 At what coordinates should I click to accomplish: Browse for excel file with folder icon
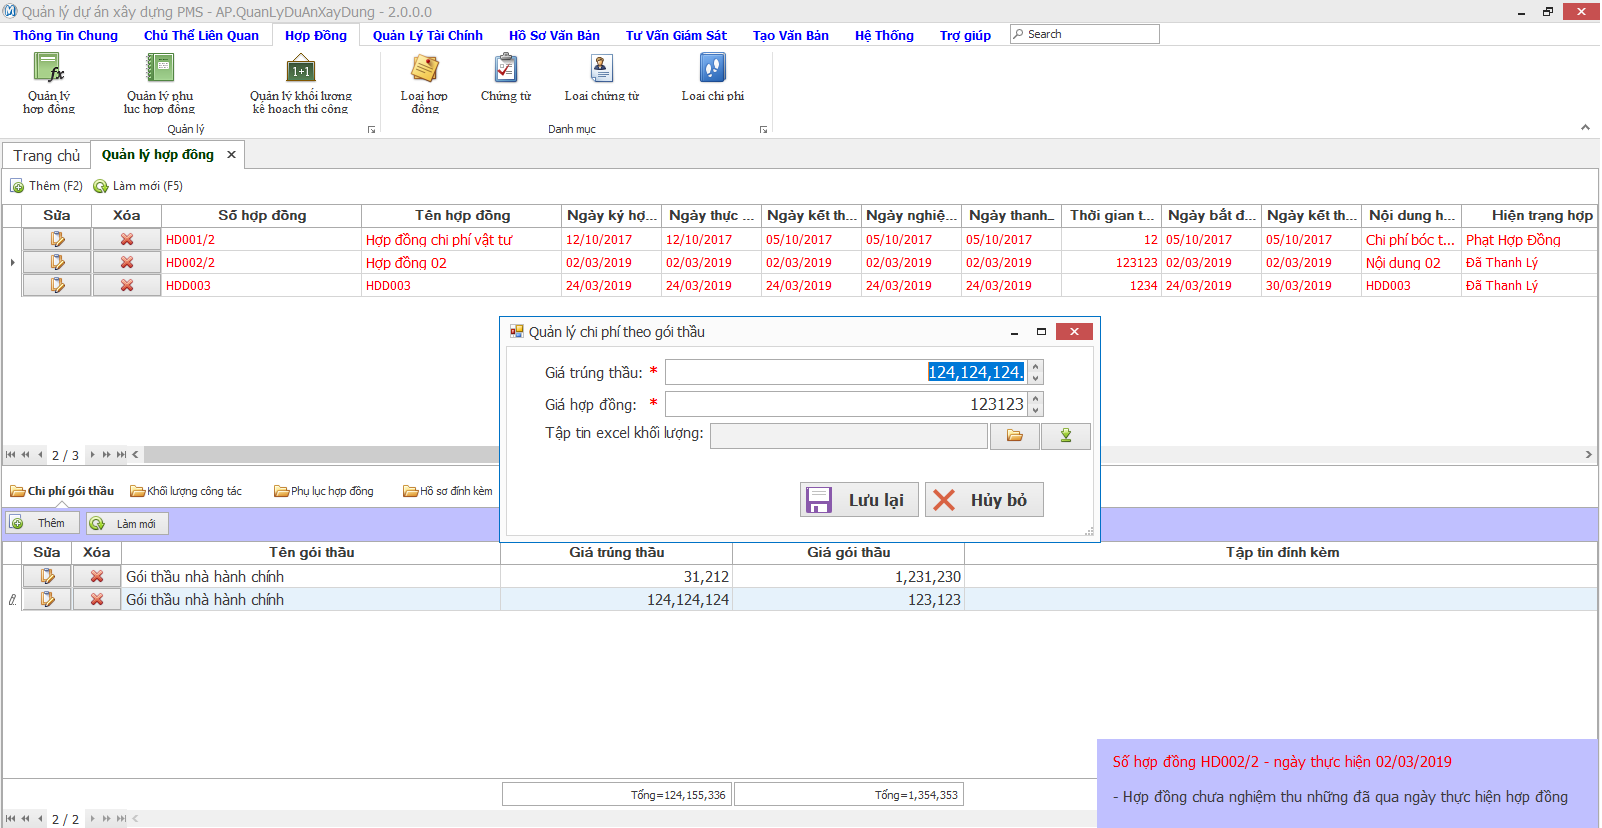coord(1015,436)
